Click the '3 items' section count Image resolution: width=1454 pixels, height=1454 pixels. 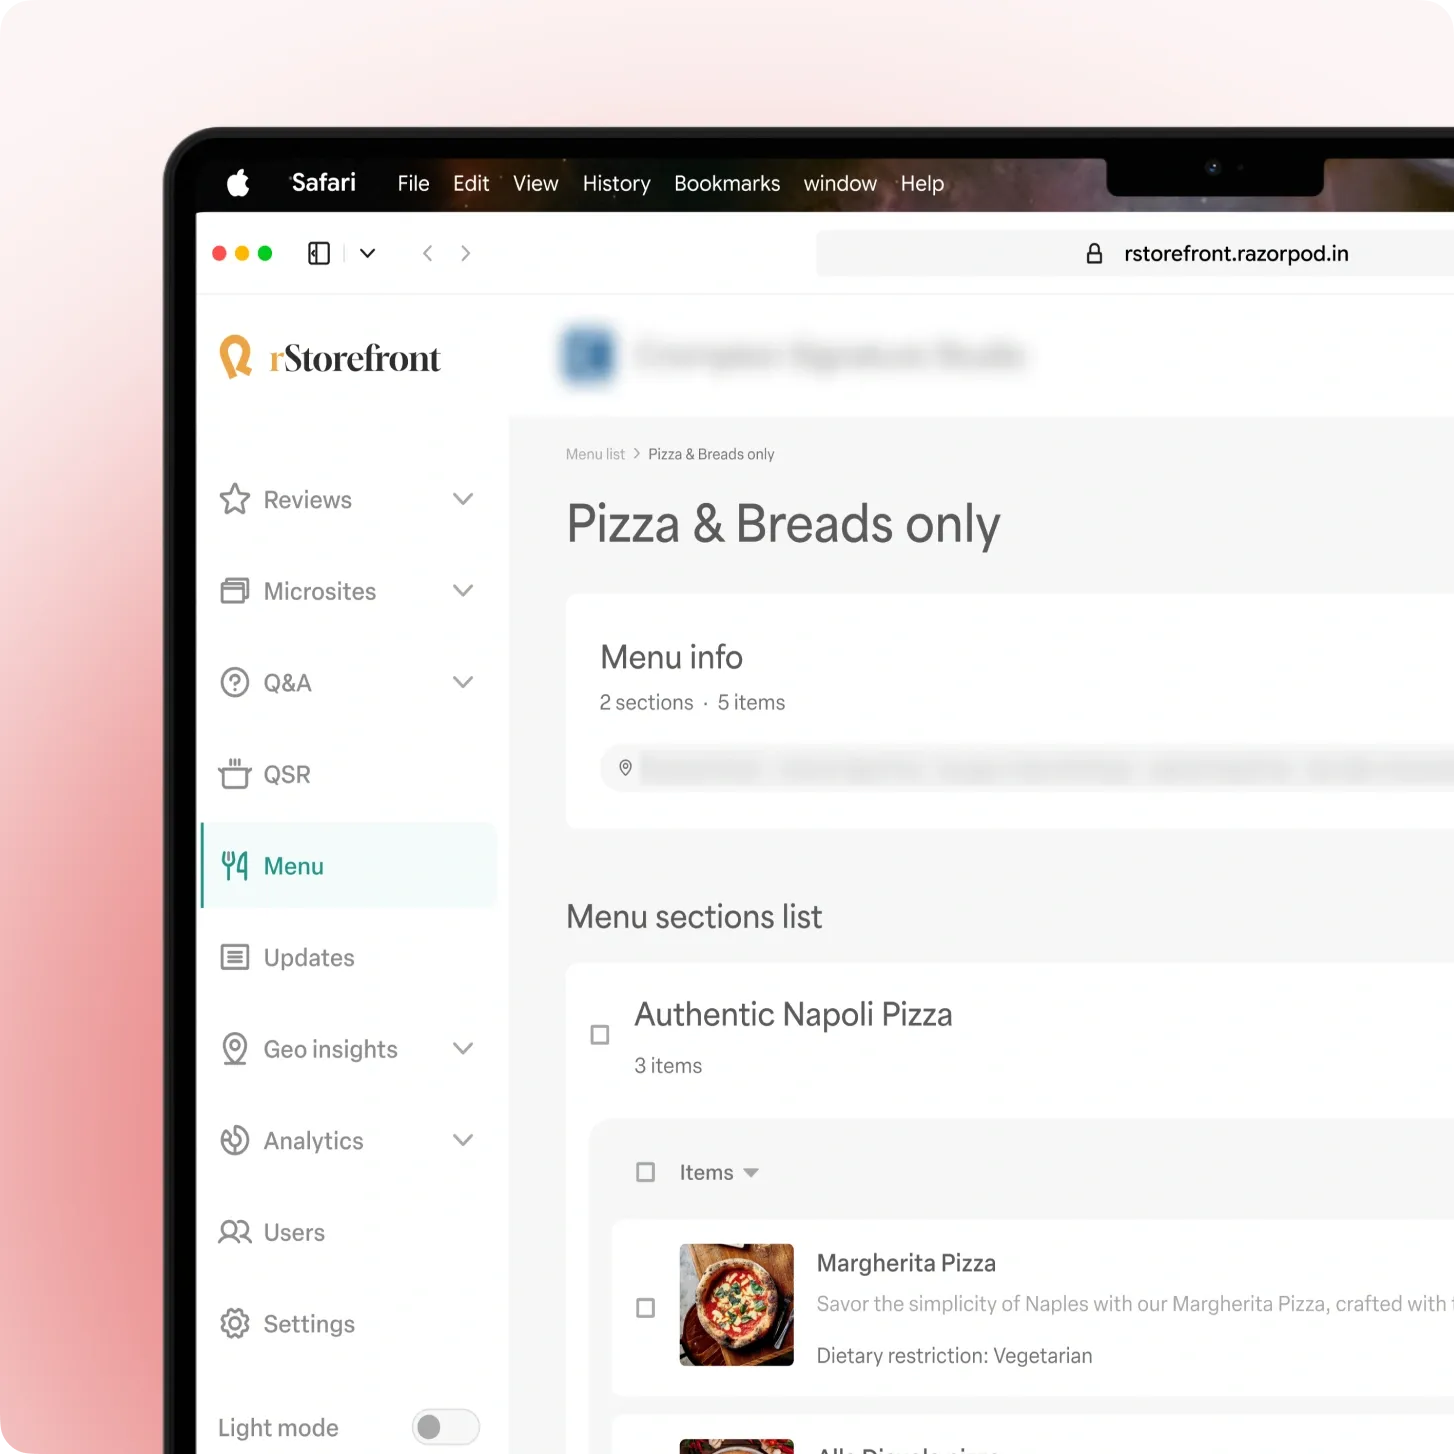pos(668,1066)
